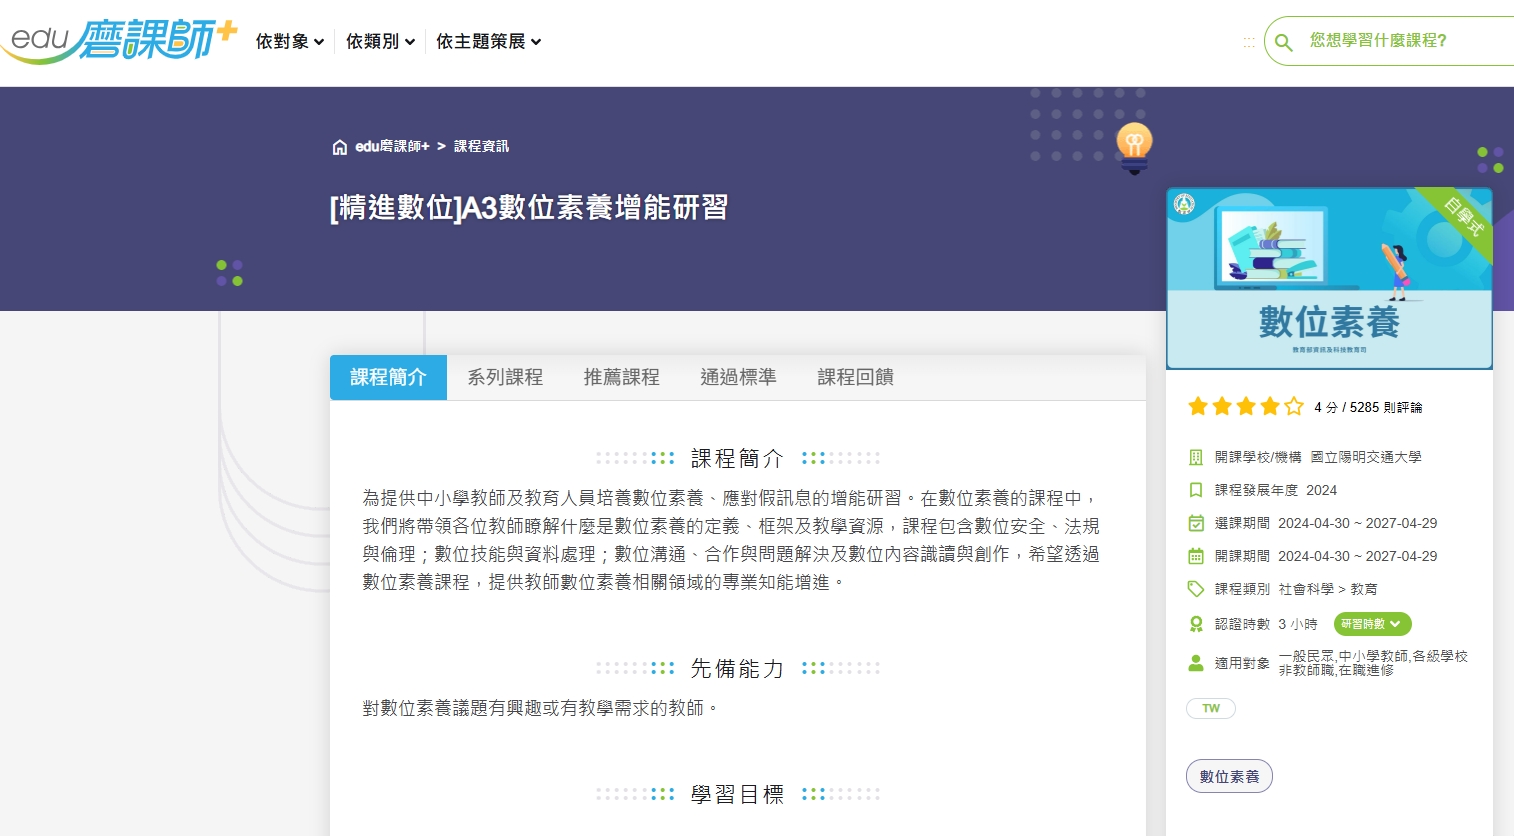Click the person icon beside 適用對象
The image size is (1514, 836).
tap(1195, 663)
